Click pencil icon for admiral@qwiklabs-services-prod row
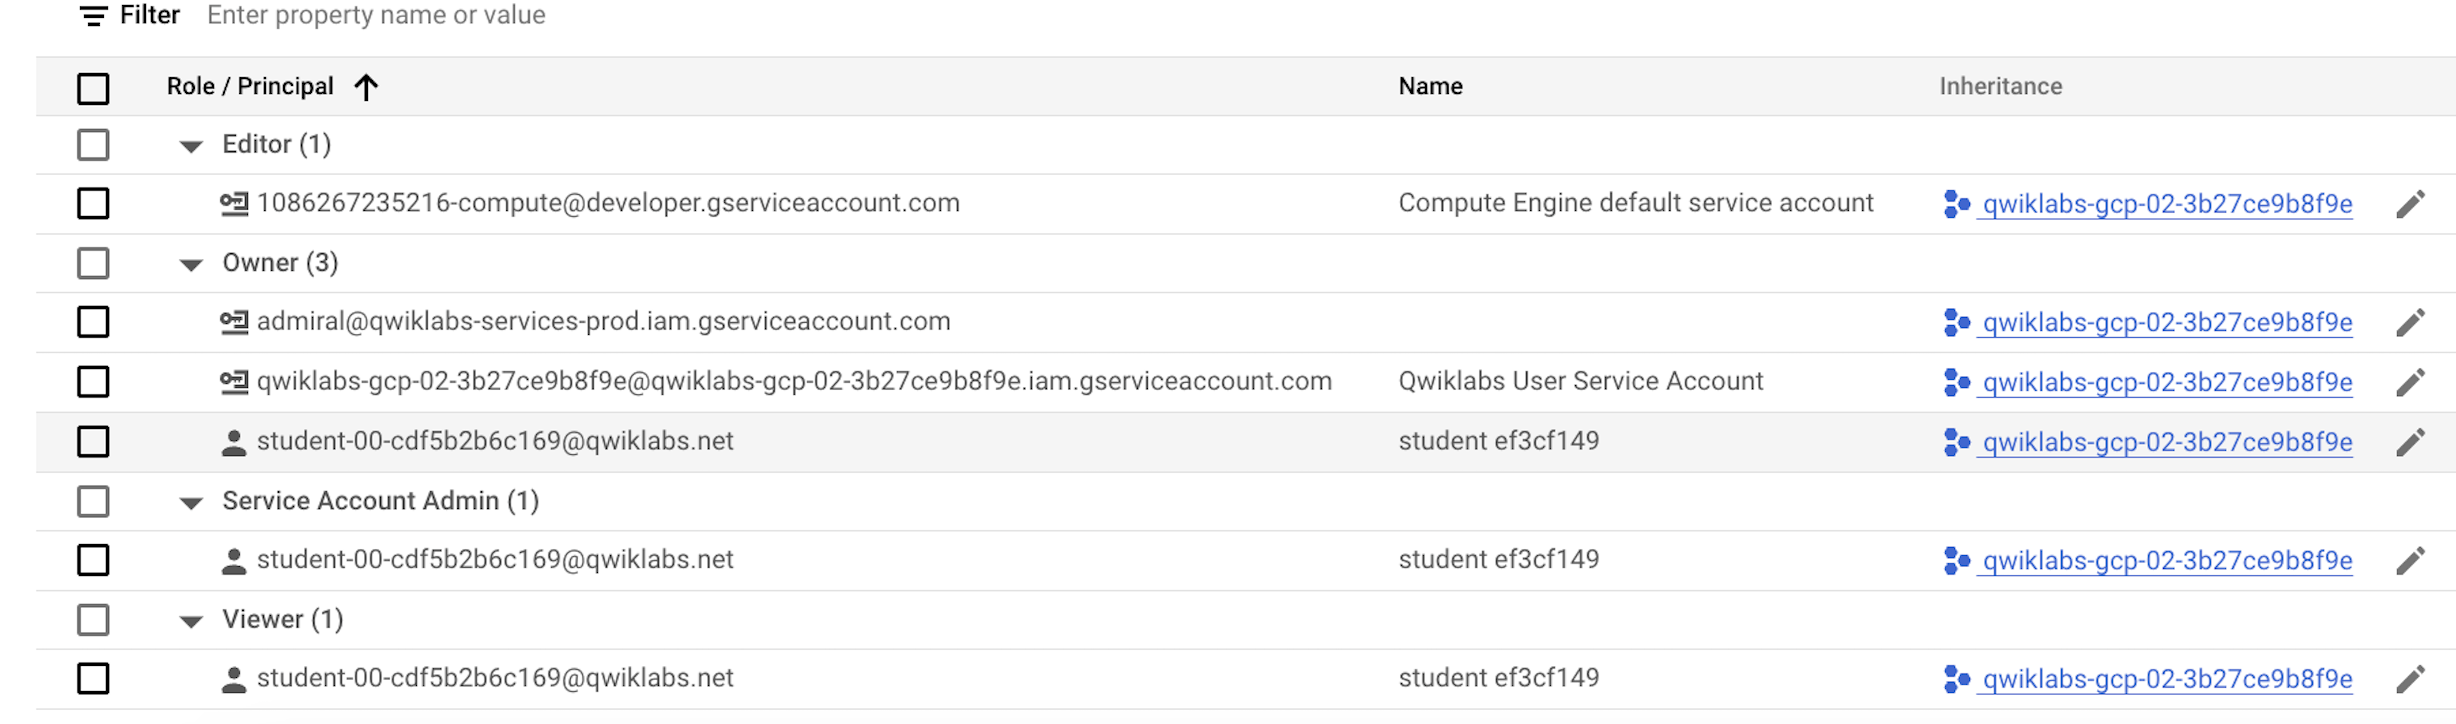 (x=2410, y=323)
